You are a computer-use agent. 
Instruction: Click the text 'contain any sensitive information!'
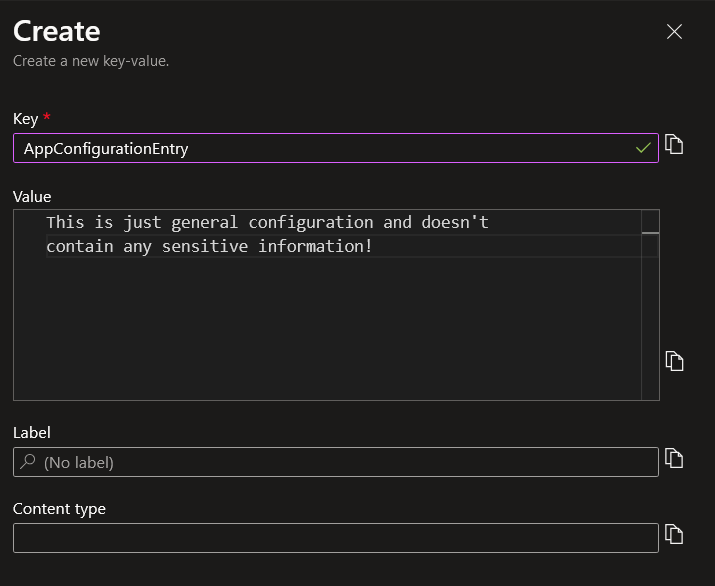point(209,247)
